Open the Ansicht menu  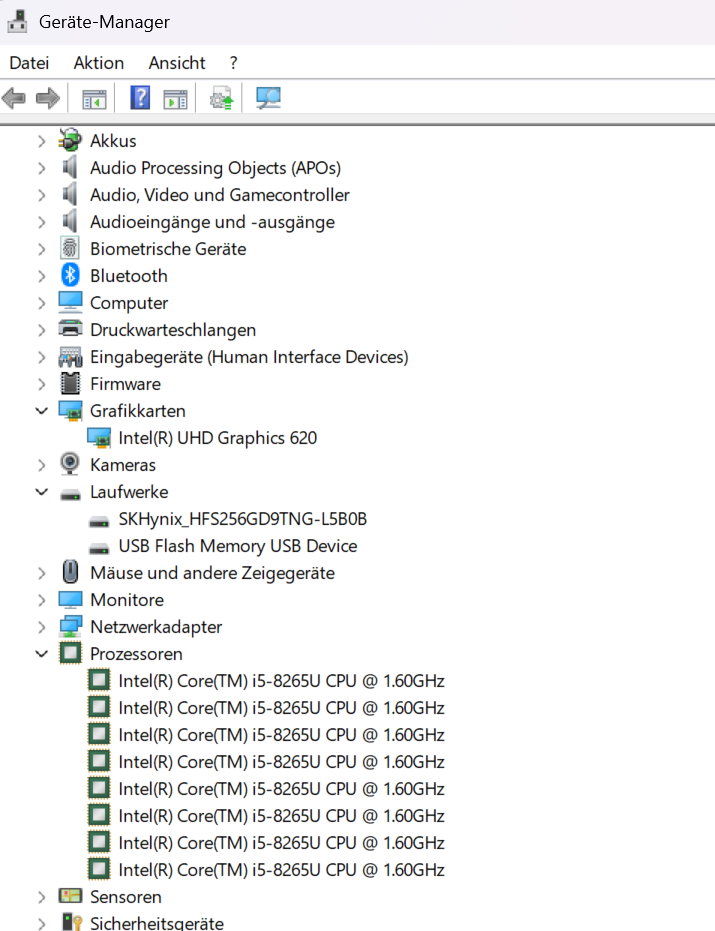click(x=177, y=63)
